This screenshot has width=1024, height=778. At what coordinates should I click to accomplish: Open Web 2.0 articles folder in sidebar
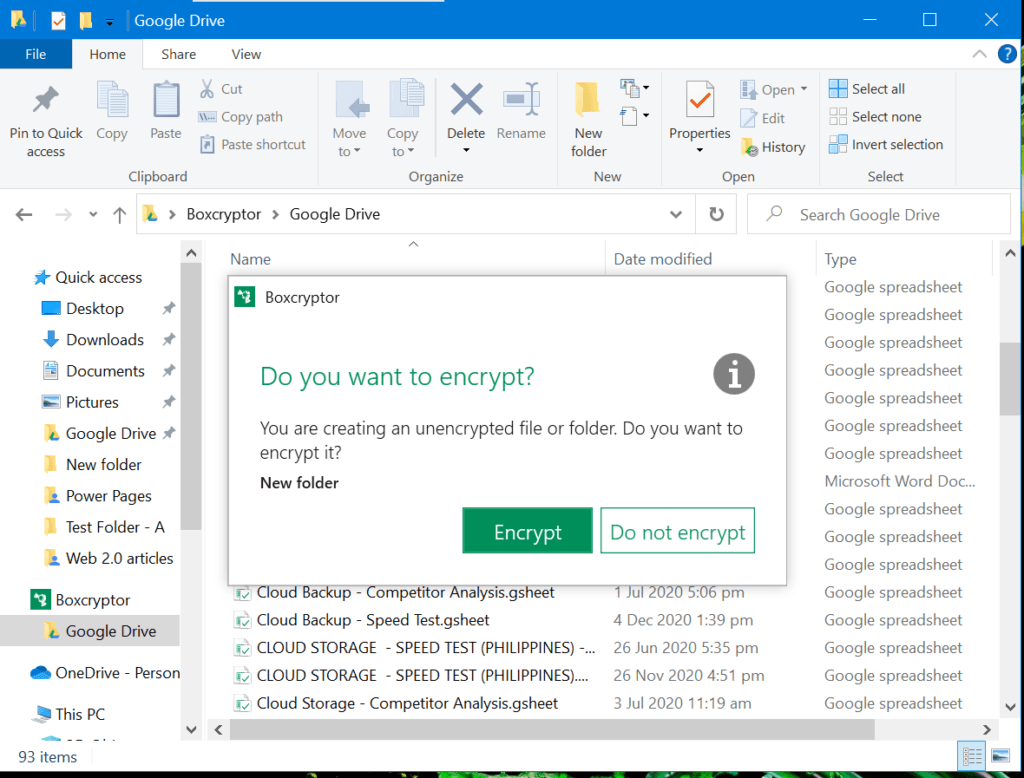pyautogui.click(x=120, y=559)
